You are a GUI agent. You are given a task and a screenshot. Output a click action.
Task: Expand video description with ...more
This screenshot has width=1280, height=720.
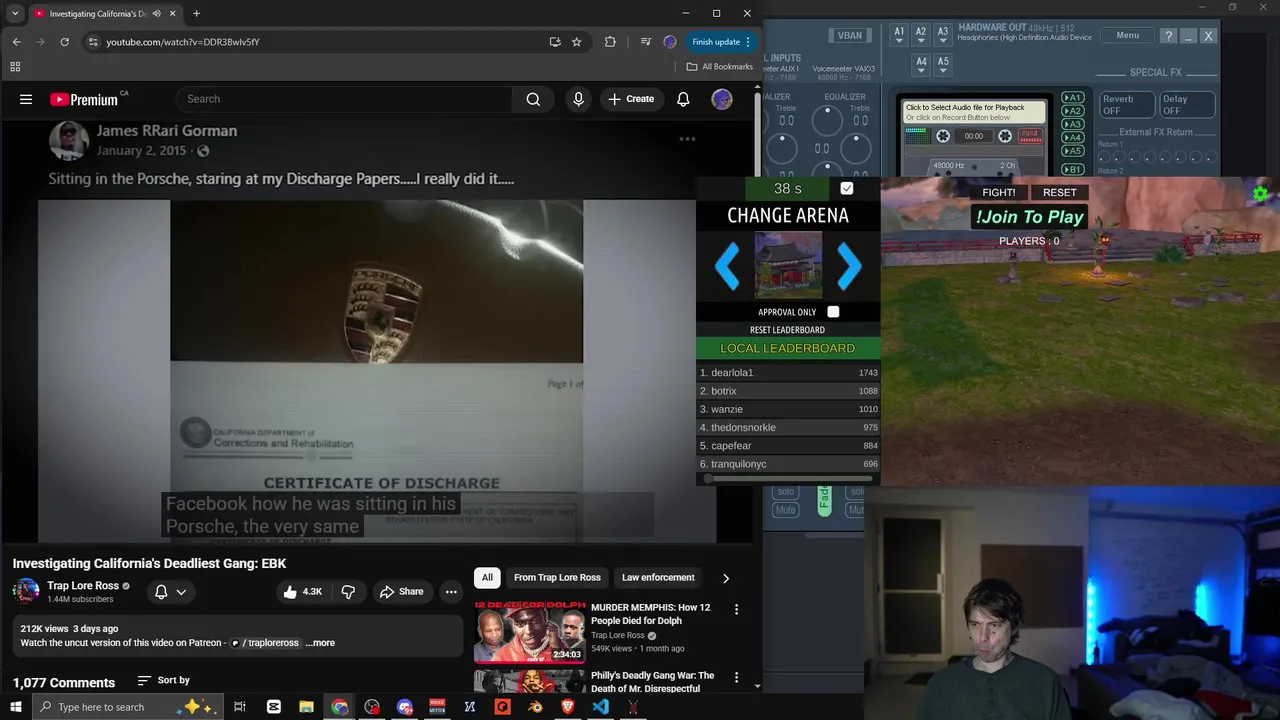(x=320, y=643)
